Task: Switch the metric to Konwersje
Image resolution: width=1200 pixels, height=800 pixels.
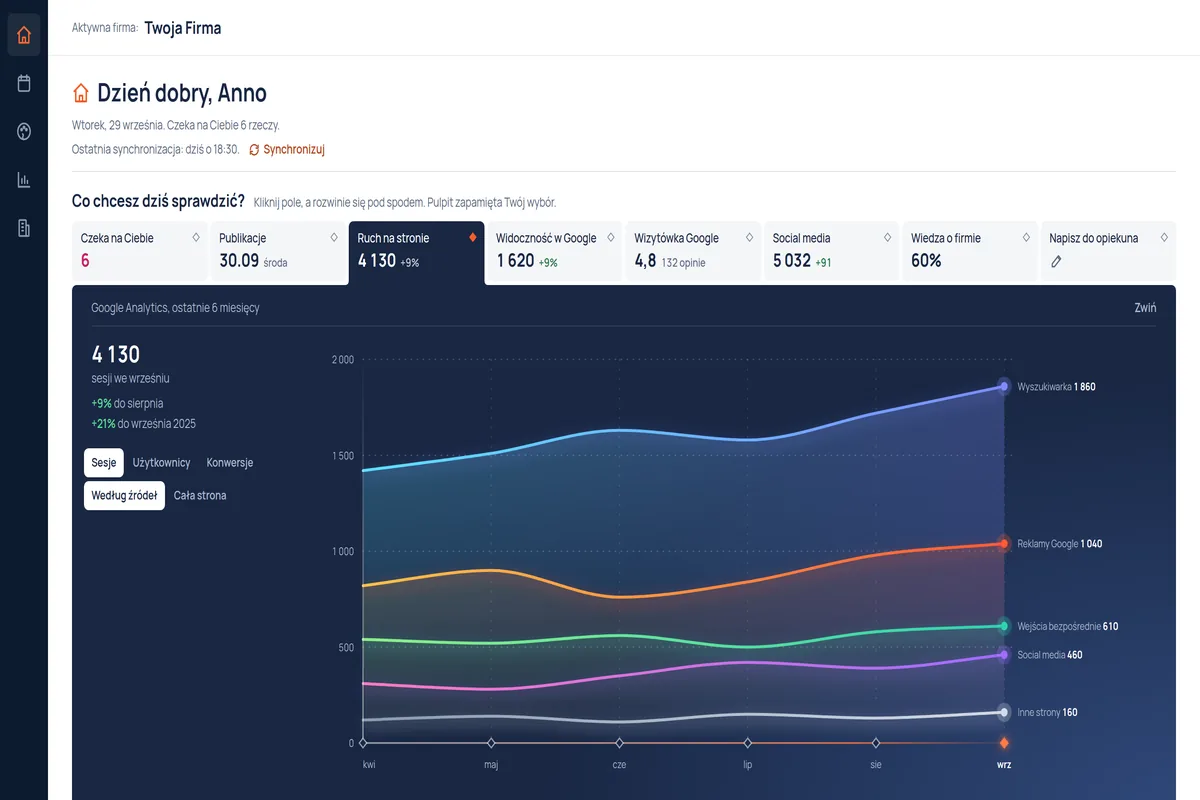Action: point(230,463)
